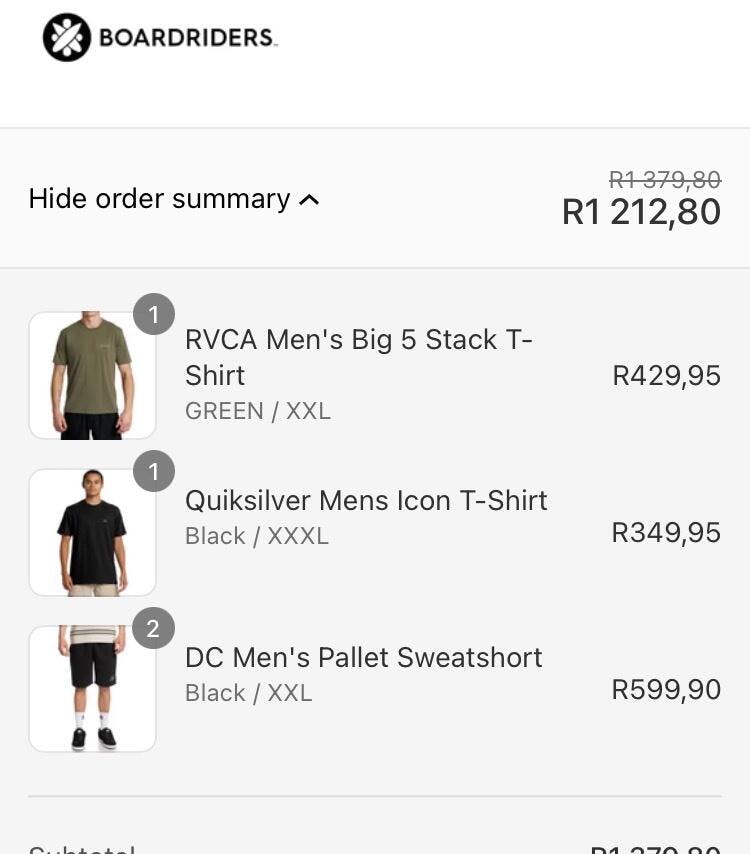Click the R599,90 item price
The height and width of the screenshot is (854, 750).
click(666, 690)
